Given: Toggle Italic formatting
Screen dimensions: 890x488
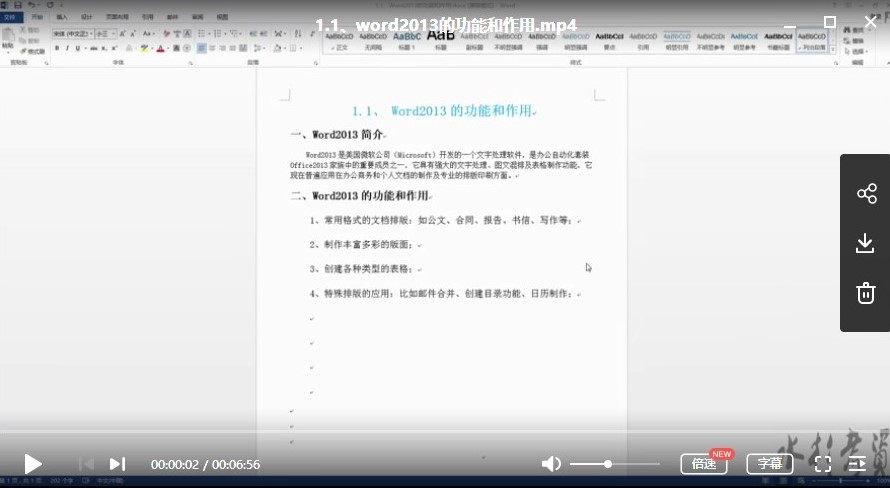Looking at the screenshot, I should point(68,48).
